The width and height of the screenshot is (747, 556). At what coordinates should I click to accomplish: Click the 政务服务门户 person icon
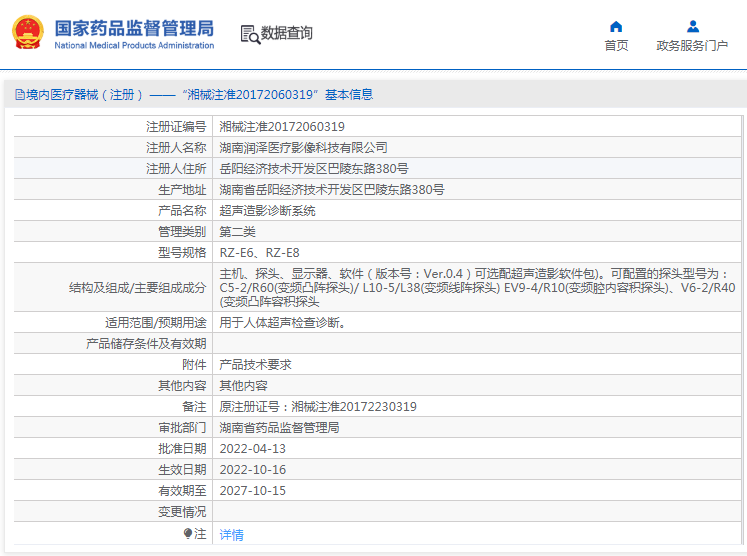(x=692, y=26)
